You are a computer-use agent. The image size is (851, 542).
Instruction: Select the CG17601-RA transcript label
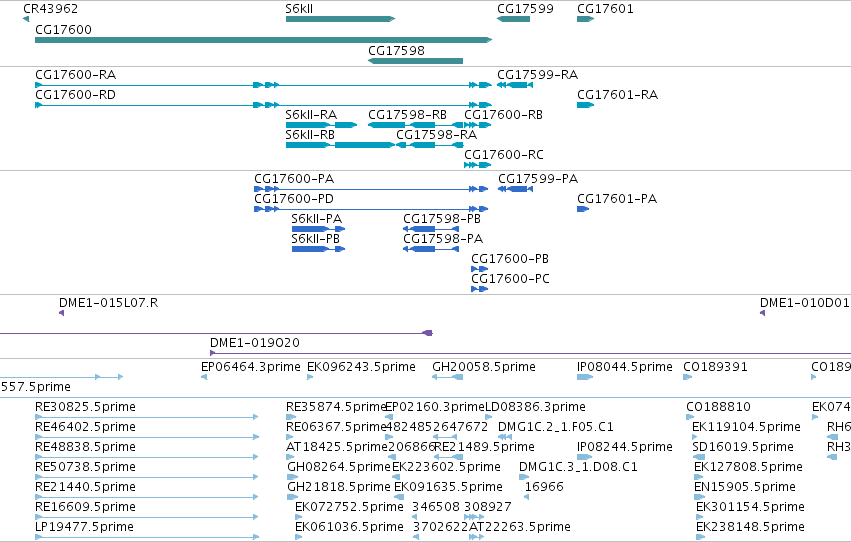(x=618, y=95)
